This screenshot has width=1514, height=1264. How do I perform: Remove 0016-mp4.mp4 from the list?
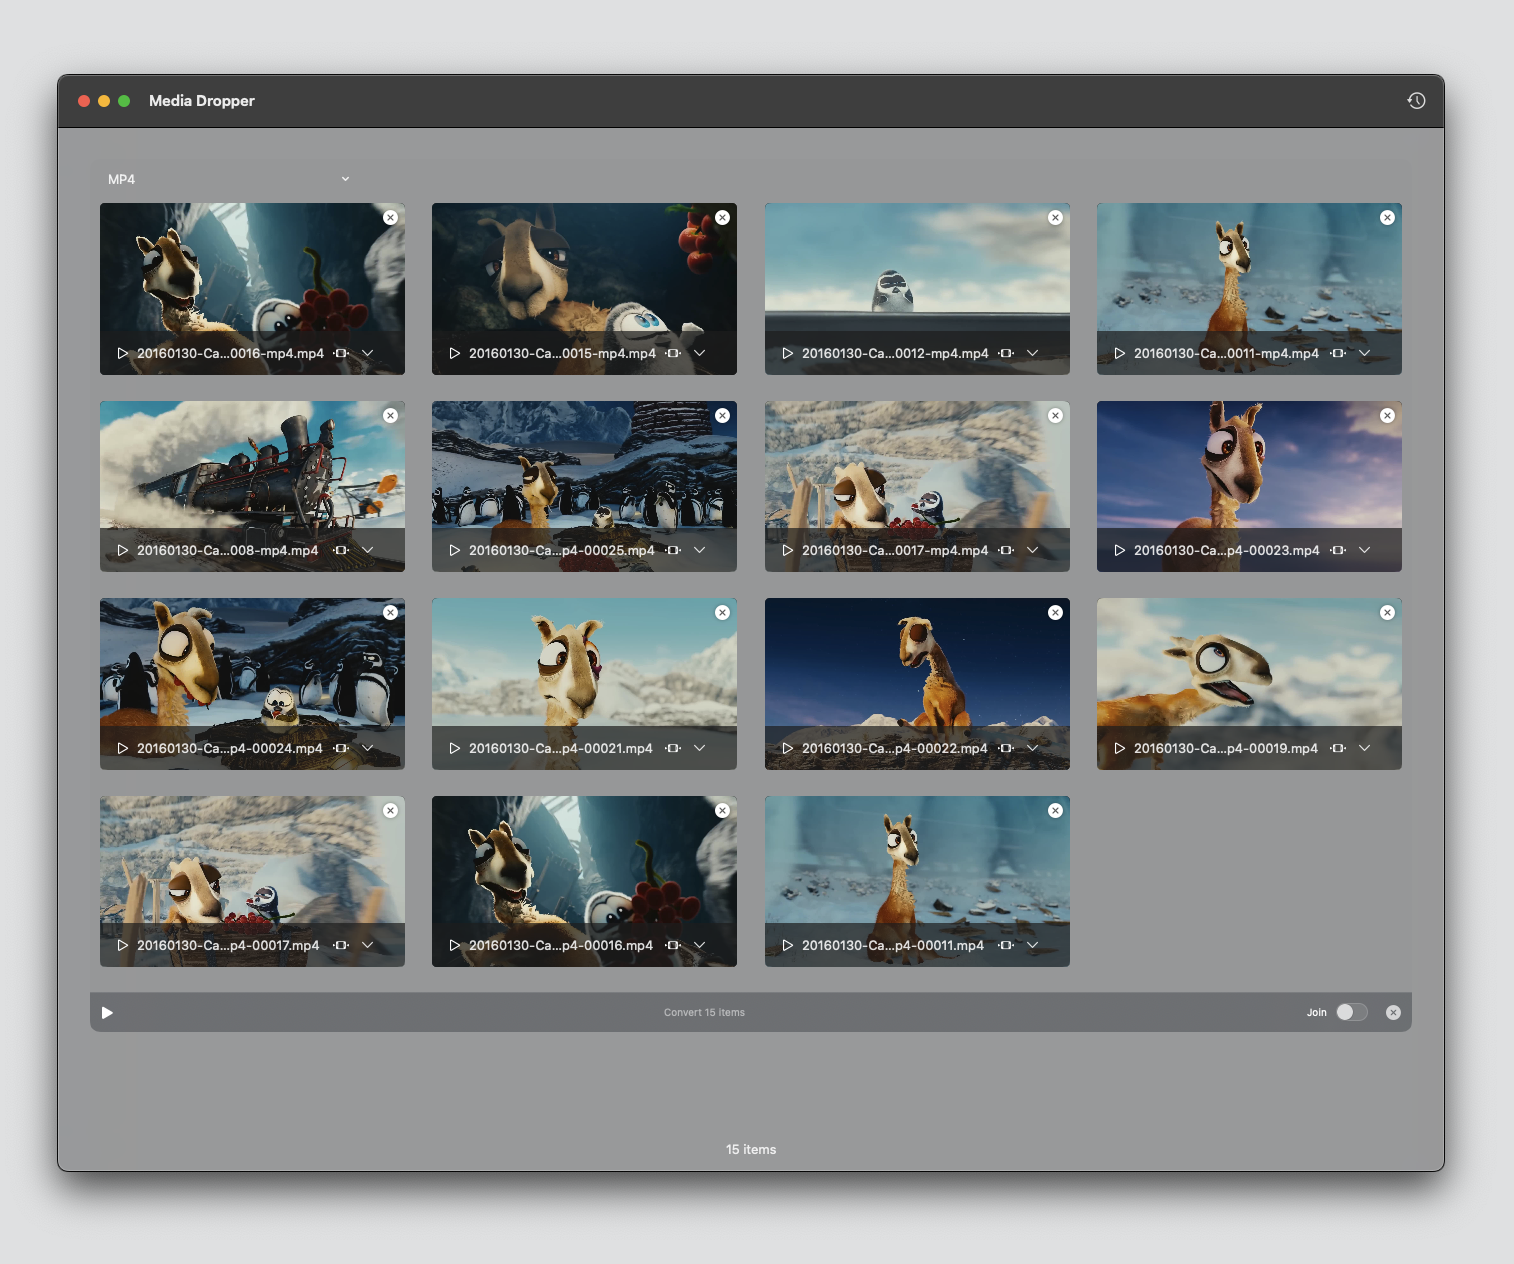[x=390, y=217]
